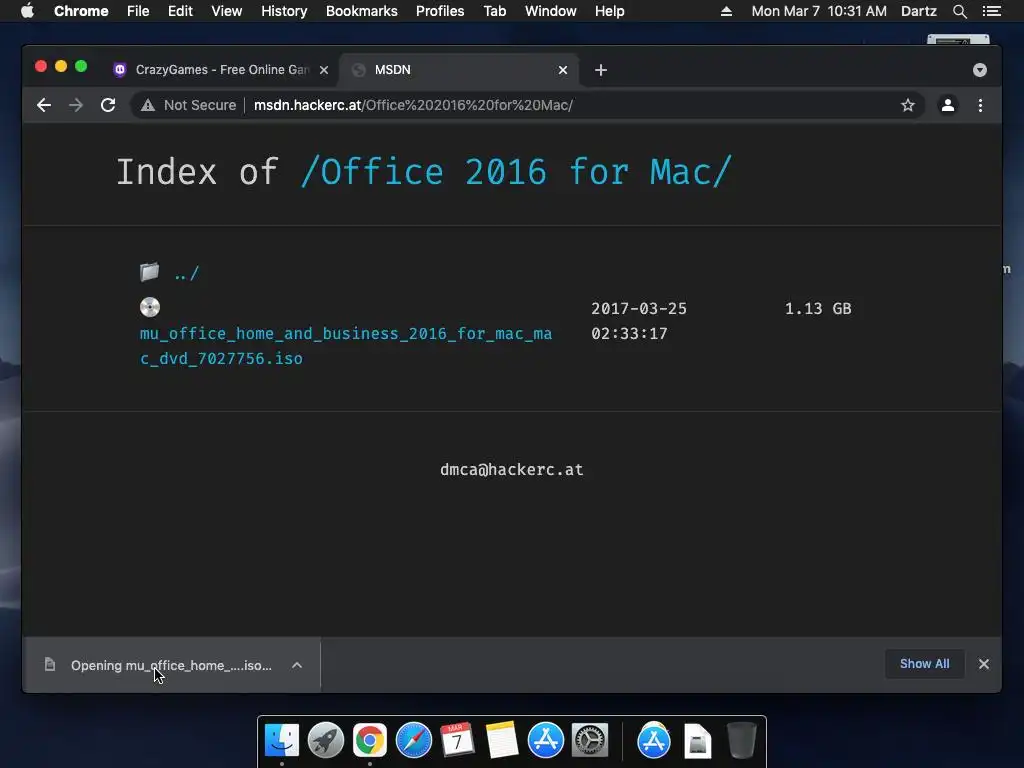Click the eject icon in the menu bar
1024x768 pixels.
[x=726, y=11]
